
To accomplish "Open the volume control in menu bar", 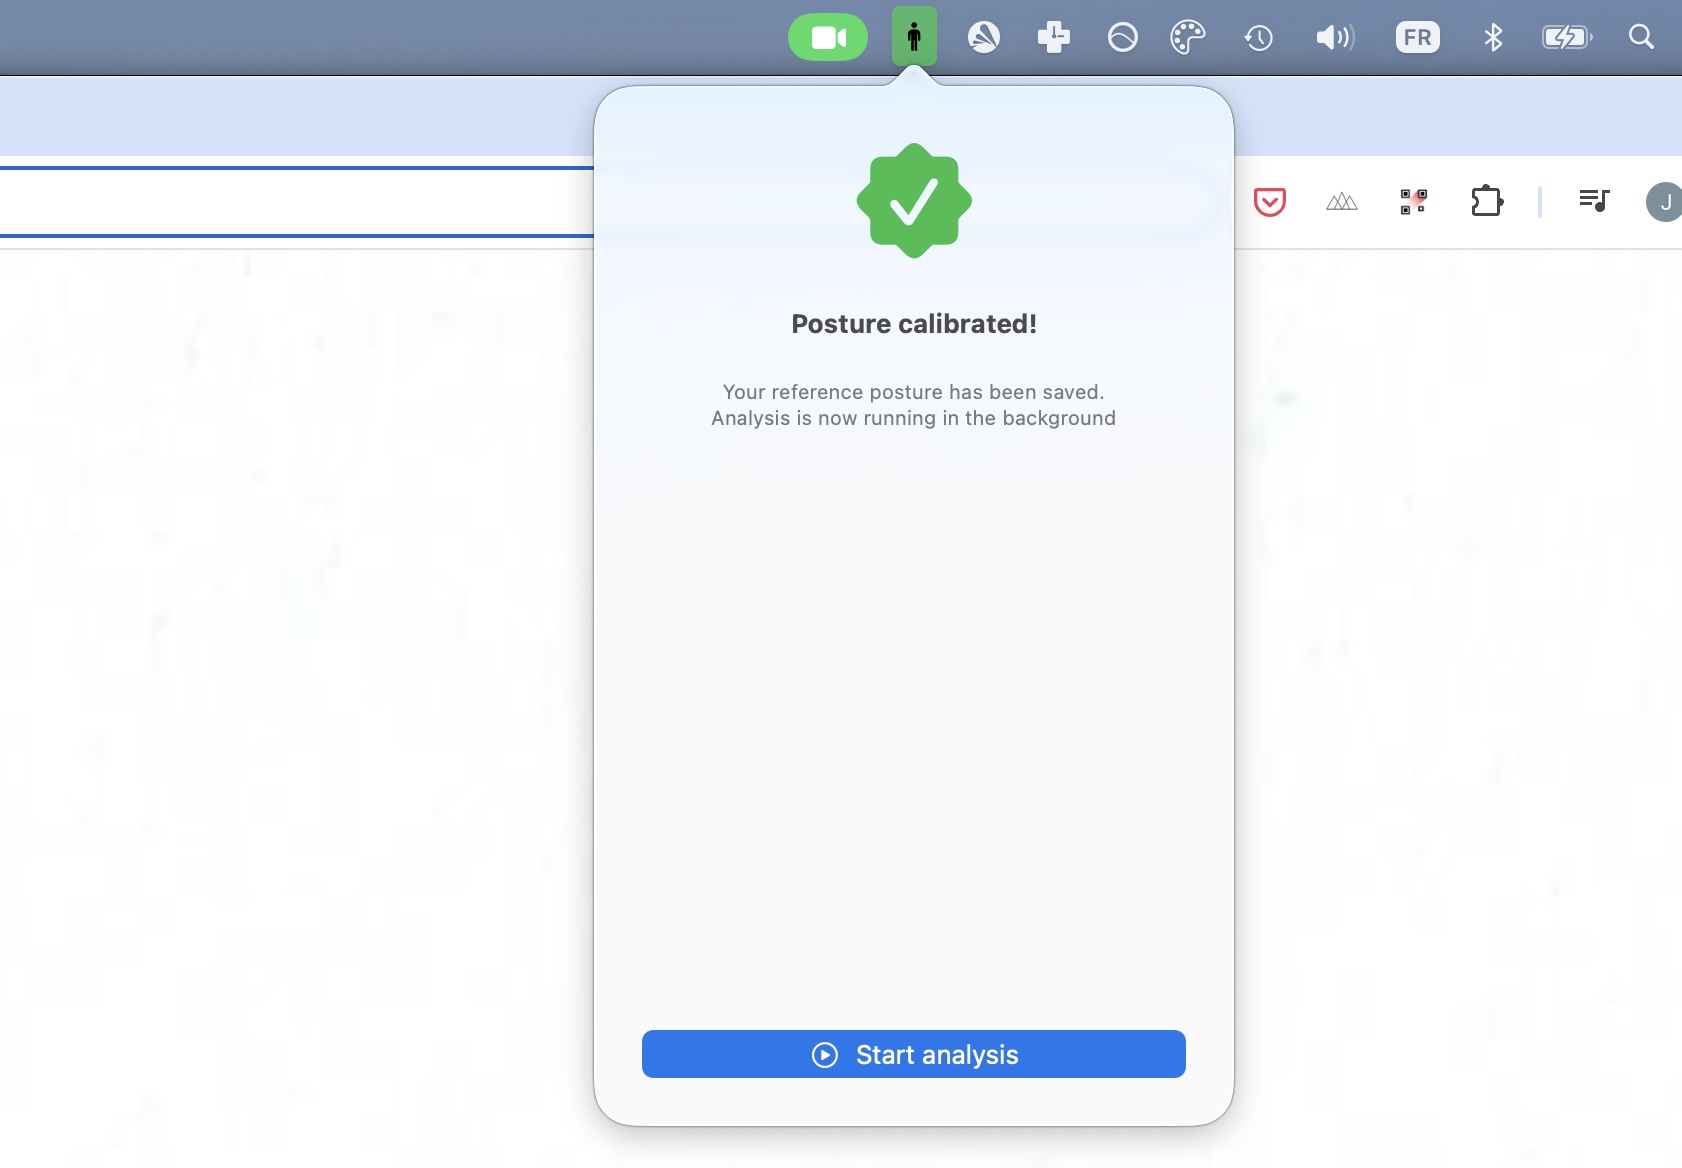I will (1335, 38).
